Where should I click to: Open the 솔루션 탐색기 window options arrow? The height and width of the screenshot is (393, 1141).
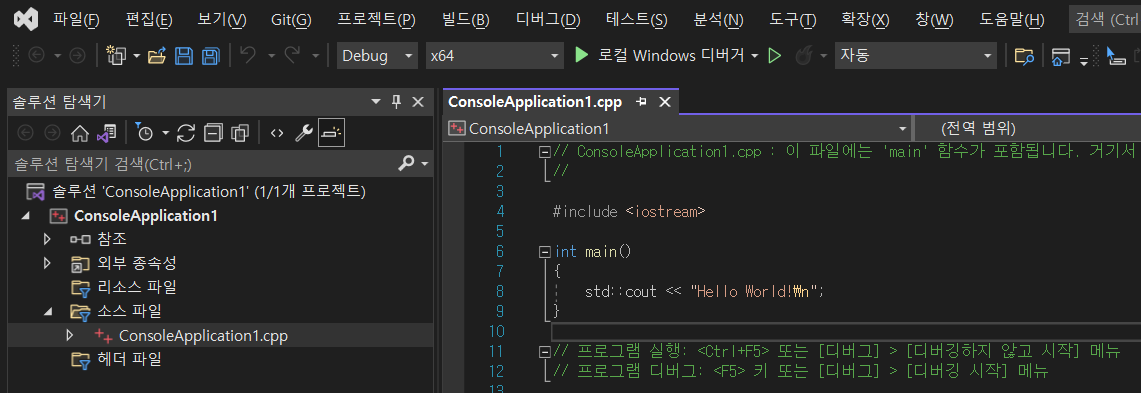pyautogui.click(x=375, y=103)
